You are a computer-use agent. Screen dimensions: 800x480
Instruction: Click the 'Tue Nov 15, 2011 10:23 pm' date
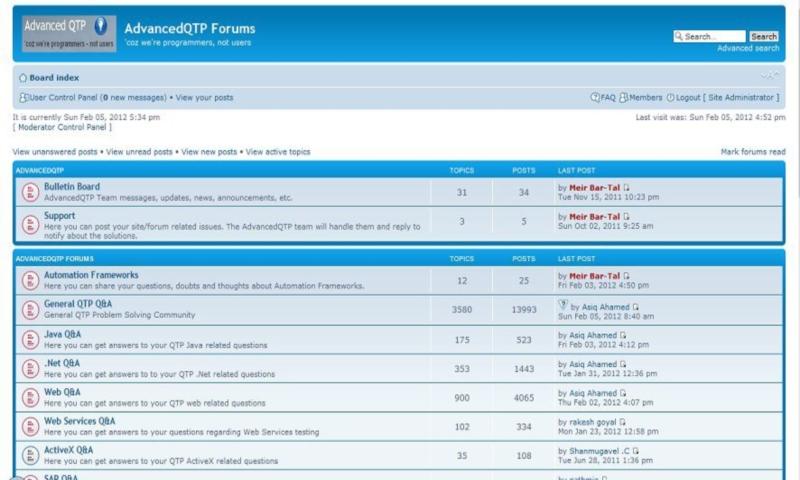pos(608,197)
